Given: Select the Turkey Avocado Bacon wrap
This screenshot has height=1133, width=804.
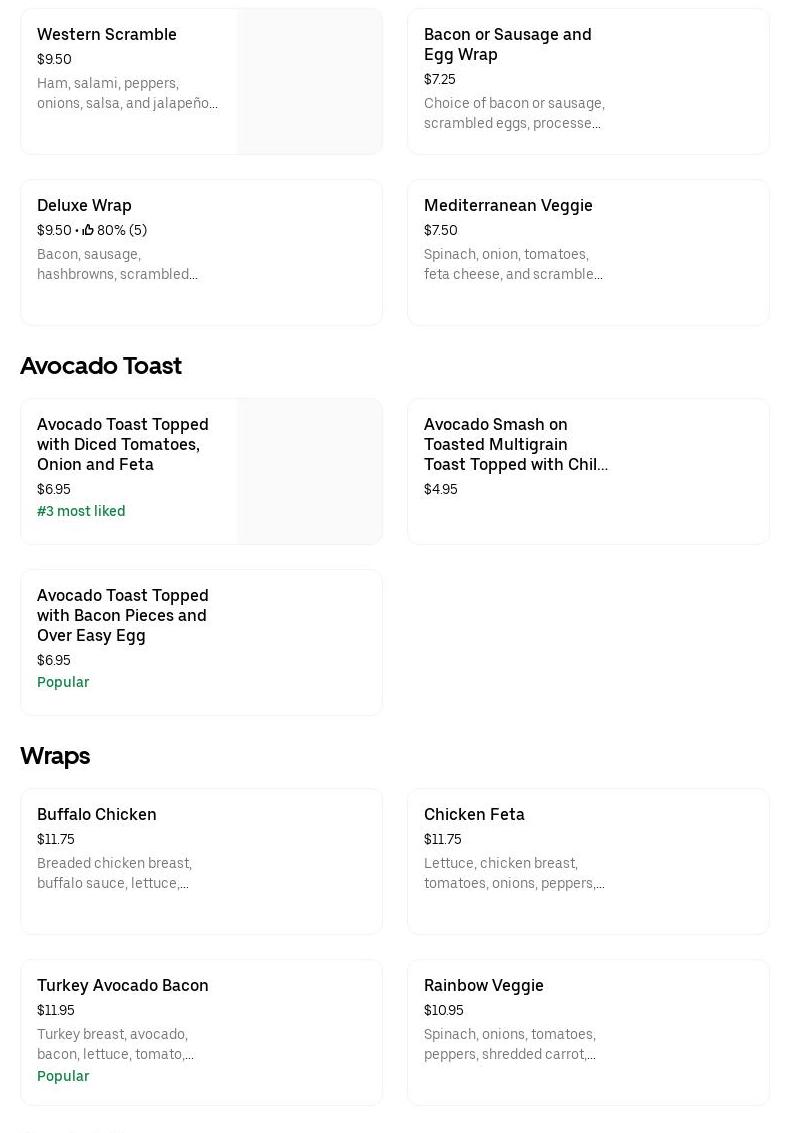Looking at the screenshot, I should (x=123, y=986).
